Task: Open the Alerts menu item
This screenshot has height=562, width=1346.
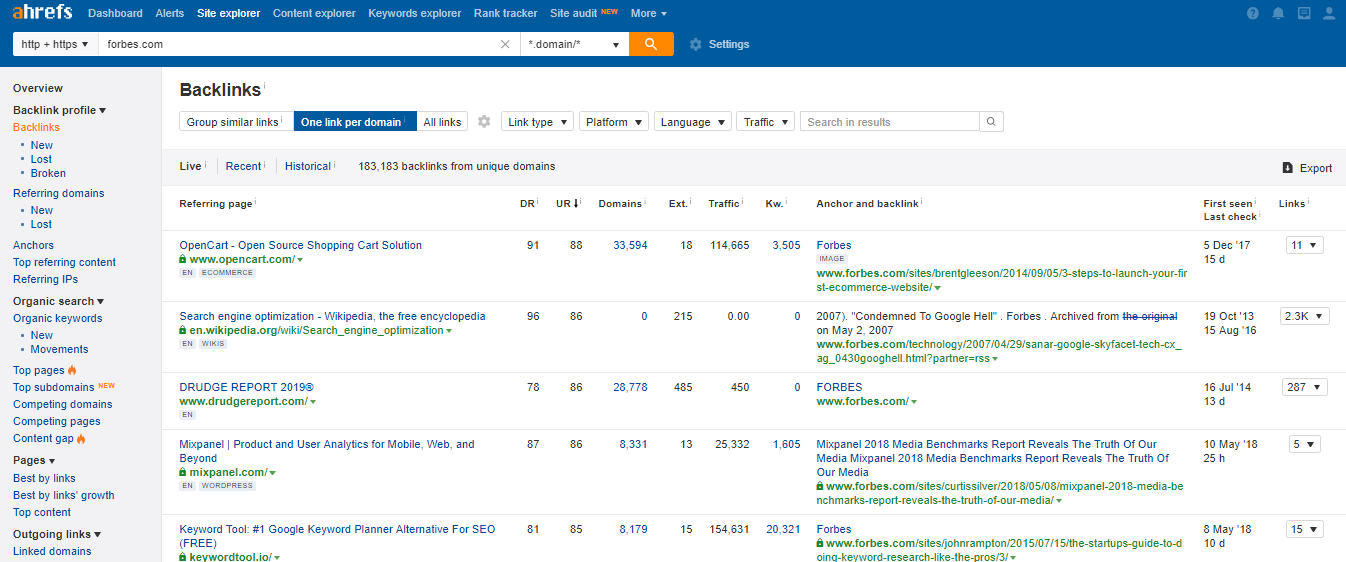Action: click(170, 13)
